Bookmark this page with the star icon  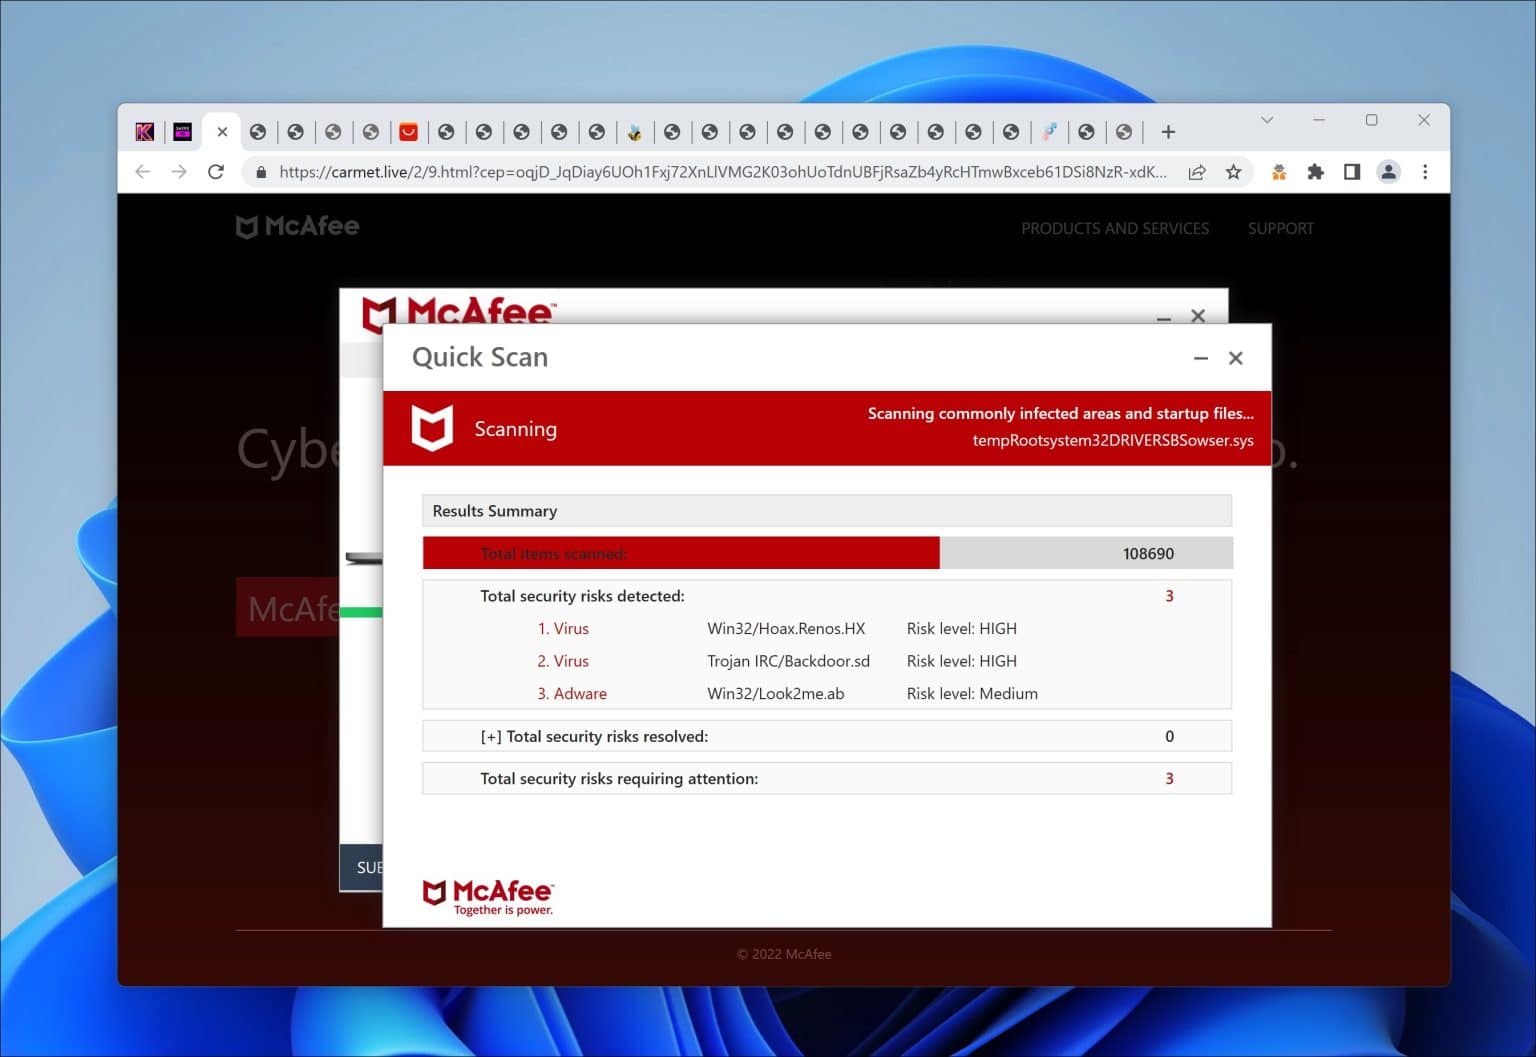coord(1234,172)
